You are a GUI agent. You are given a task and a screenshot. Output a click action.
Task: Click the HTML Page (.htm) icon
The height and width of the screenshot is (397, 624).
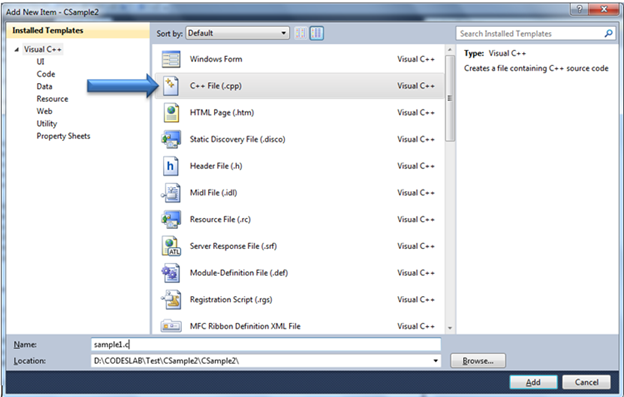(171, 113)
